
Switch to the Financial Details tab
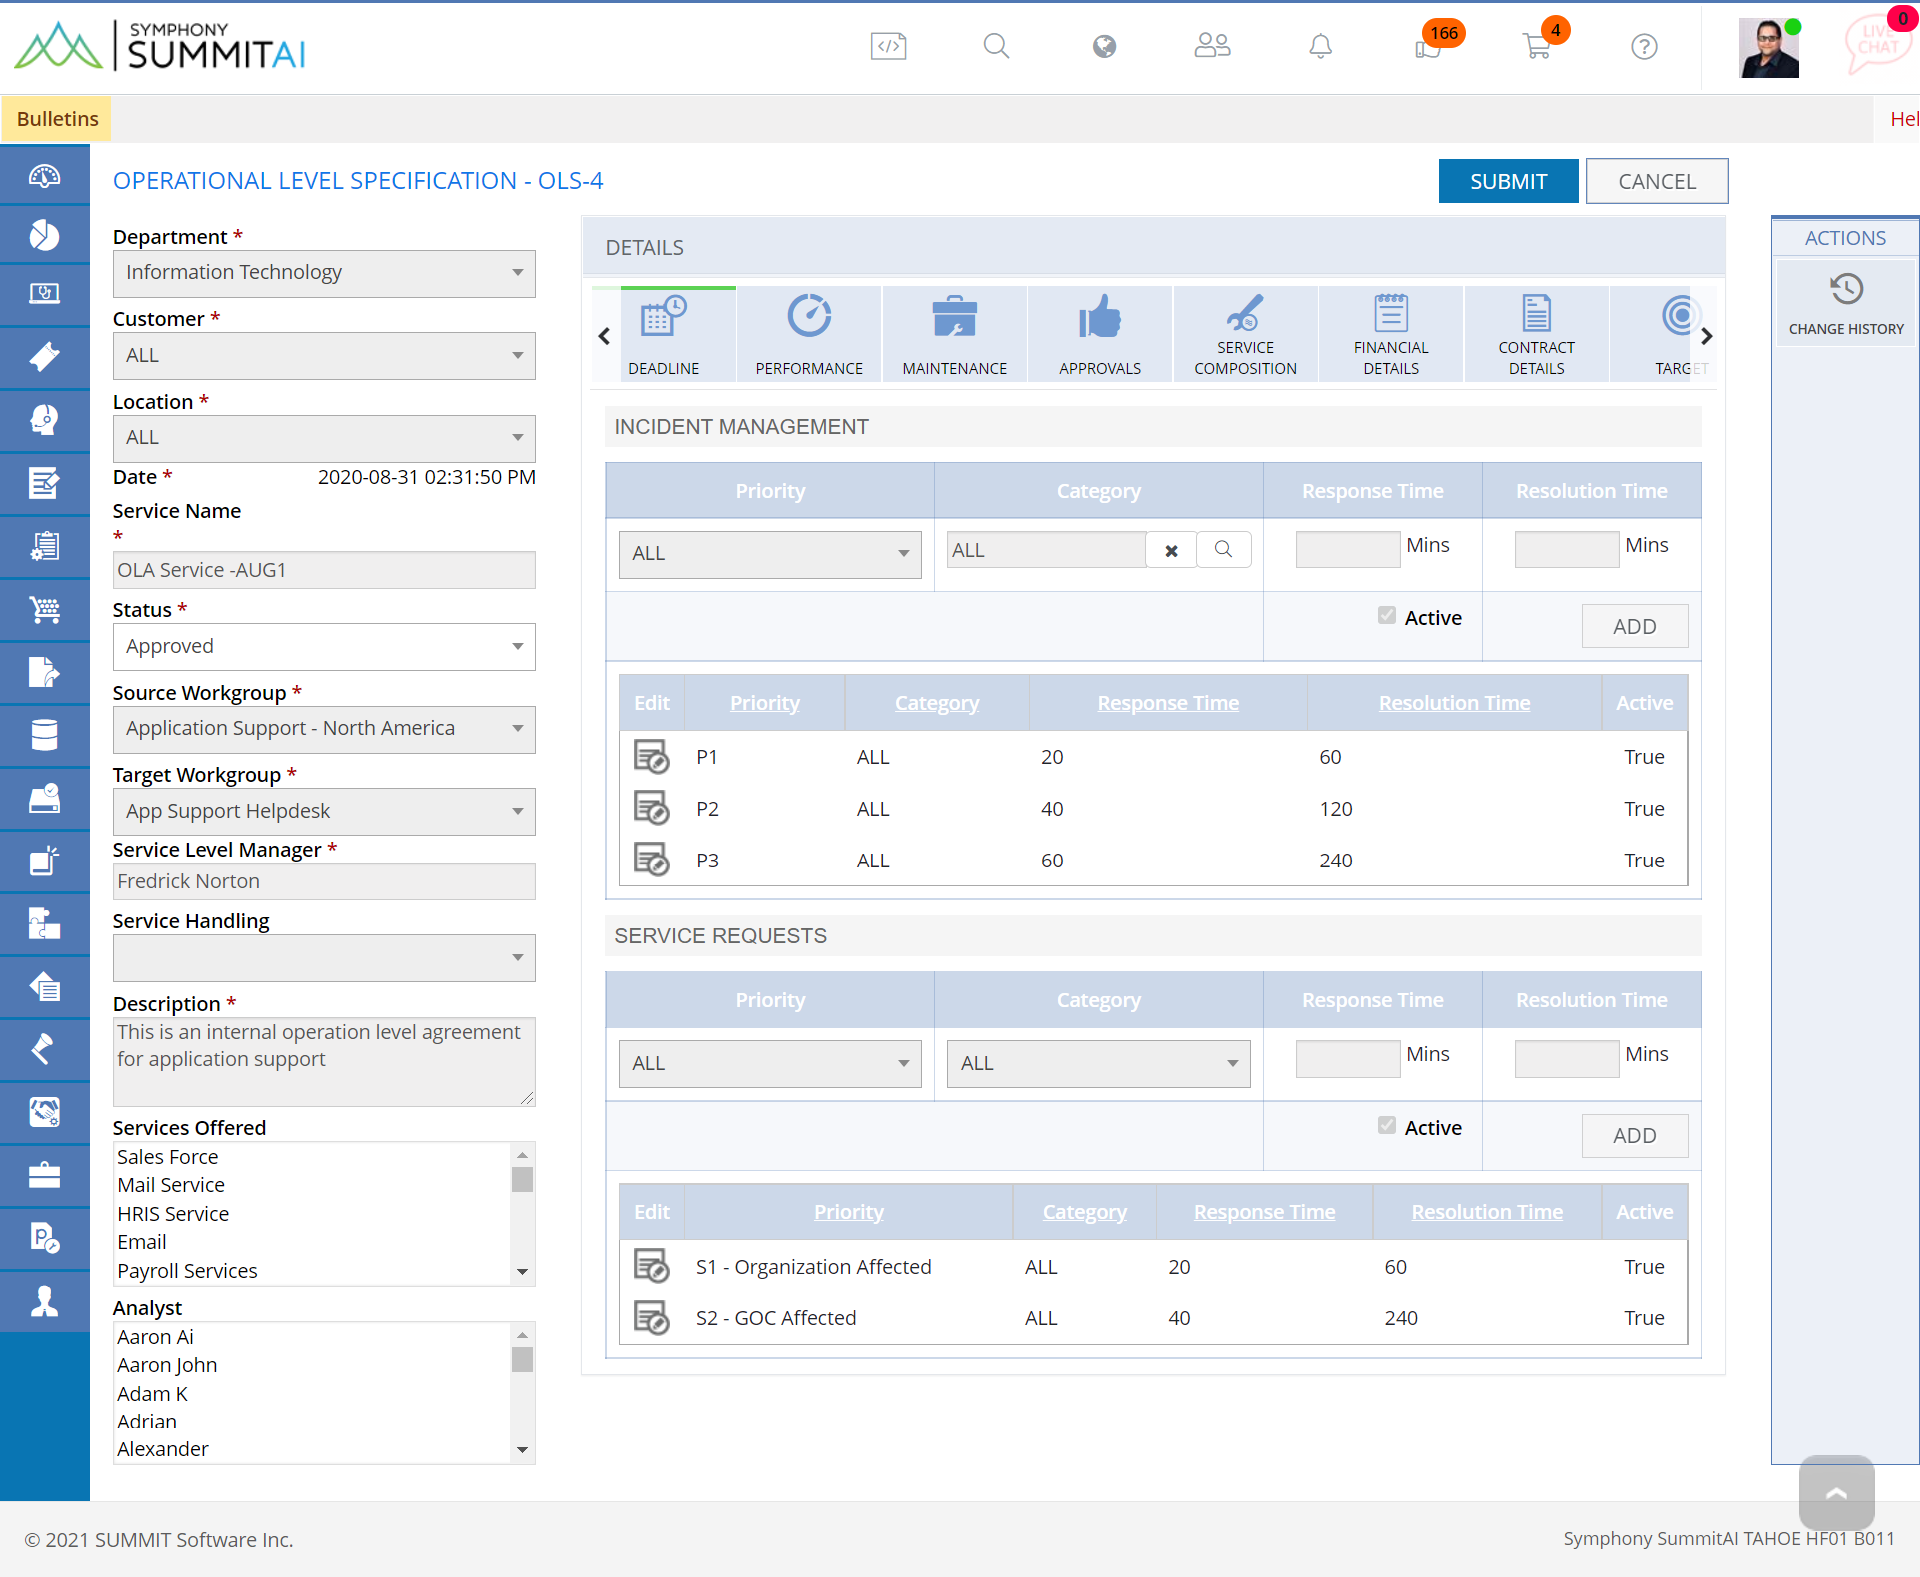coord(1391,335)
